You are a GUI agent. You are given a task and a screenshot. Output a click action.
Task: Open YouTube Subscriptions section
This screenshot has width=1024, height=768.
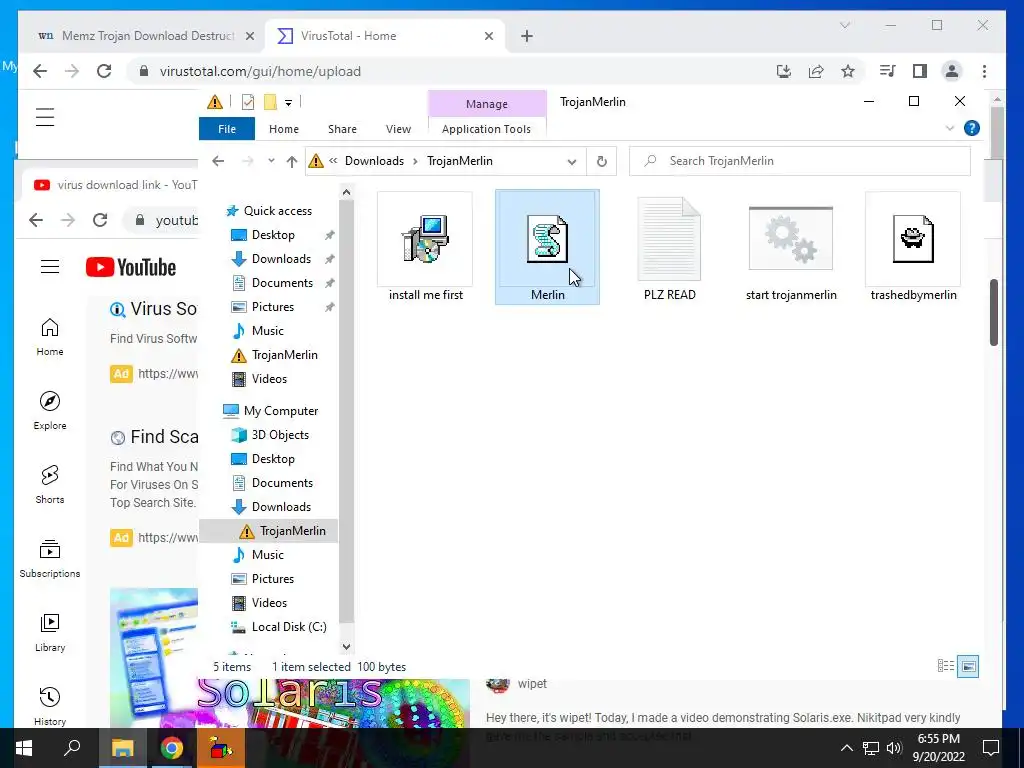(x=50, y=559)
